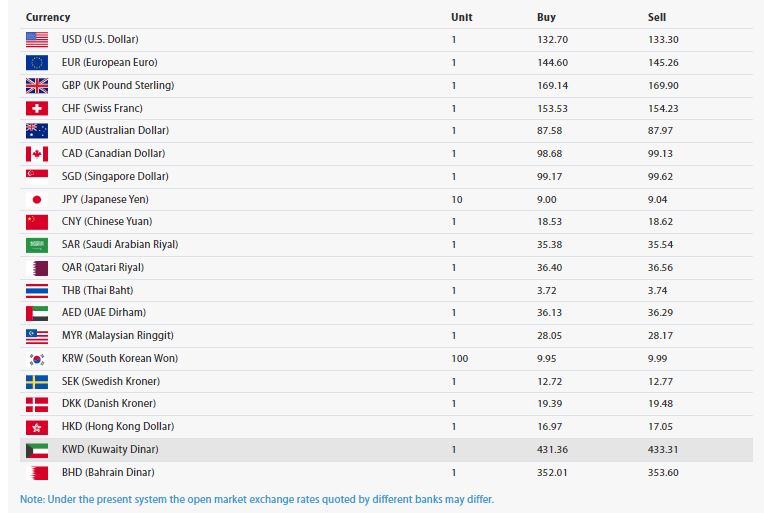
Task: Click the South Korean flag icon
Action: pyautogui.click(x=37, y=359)
